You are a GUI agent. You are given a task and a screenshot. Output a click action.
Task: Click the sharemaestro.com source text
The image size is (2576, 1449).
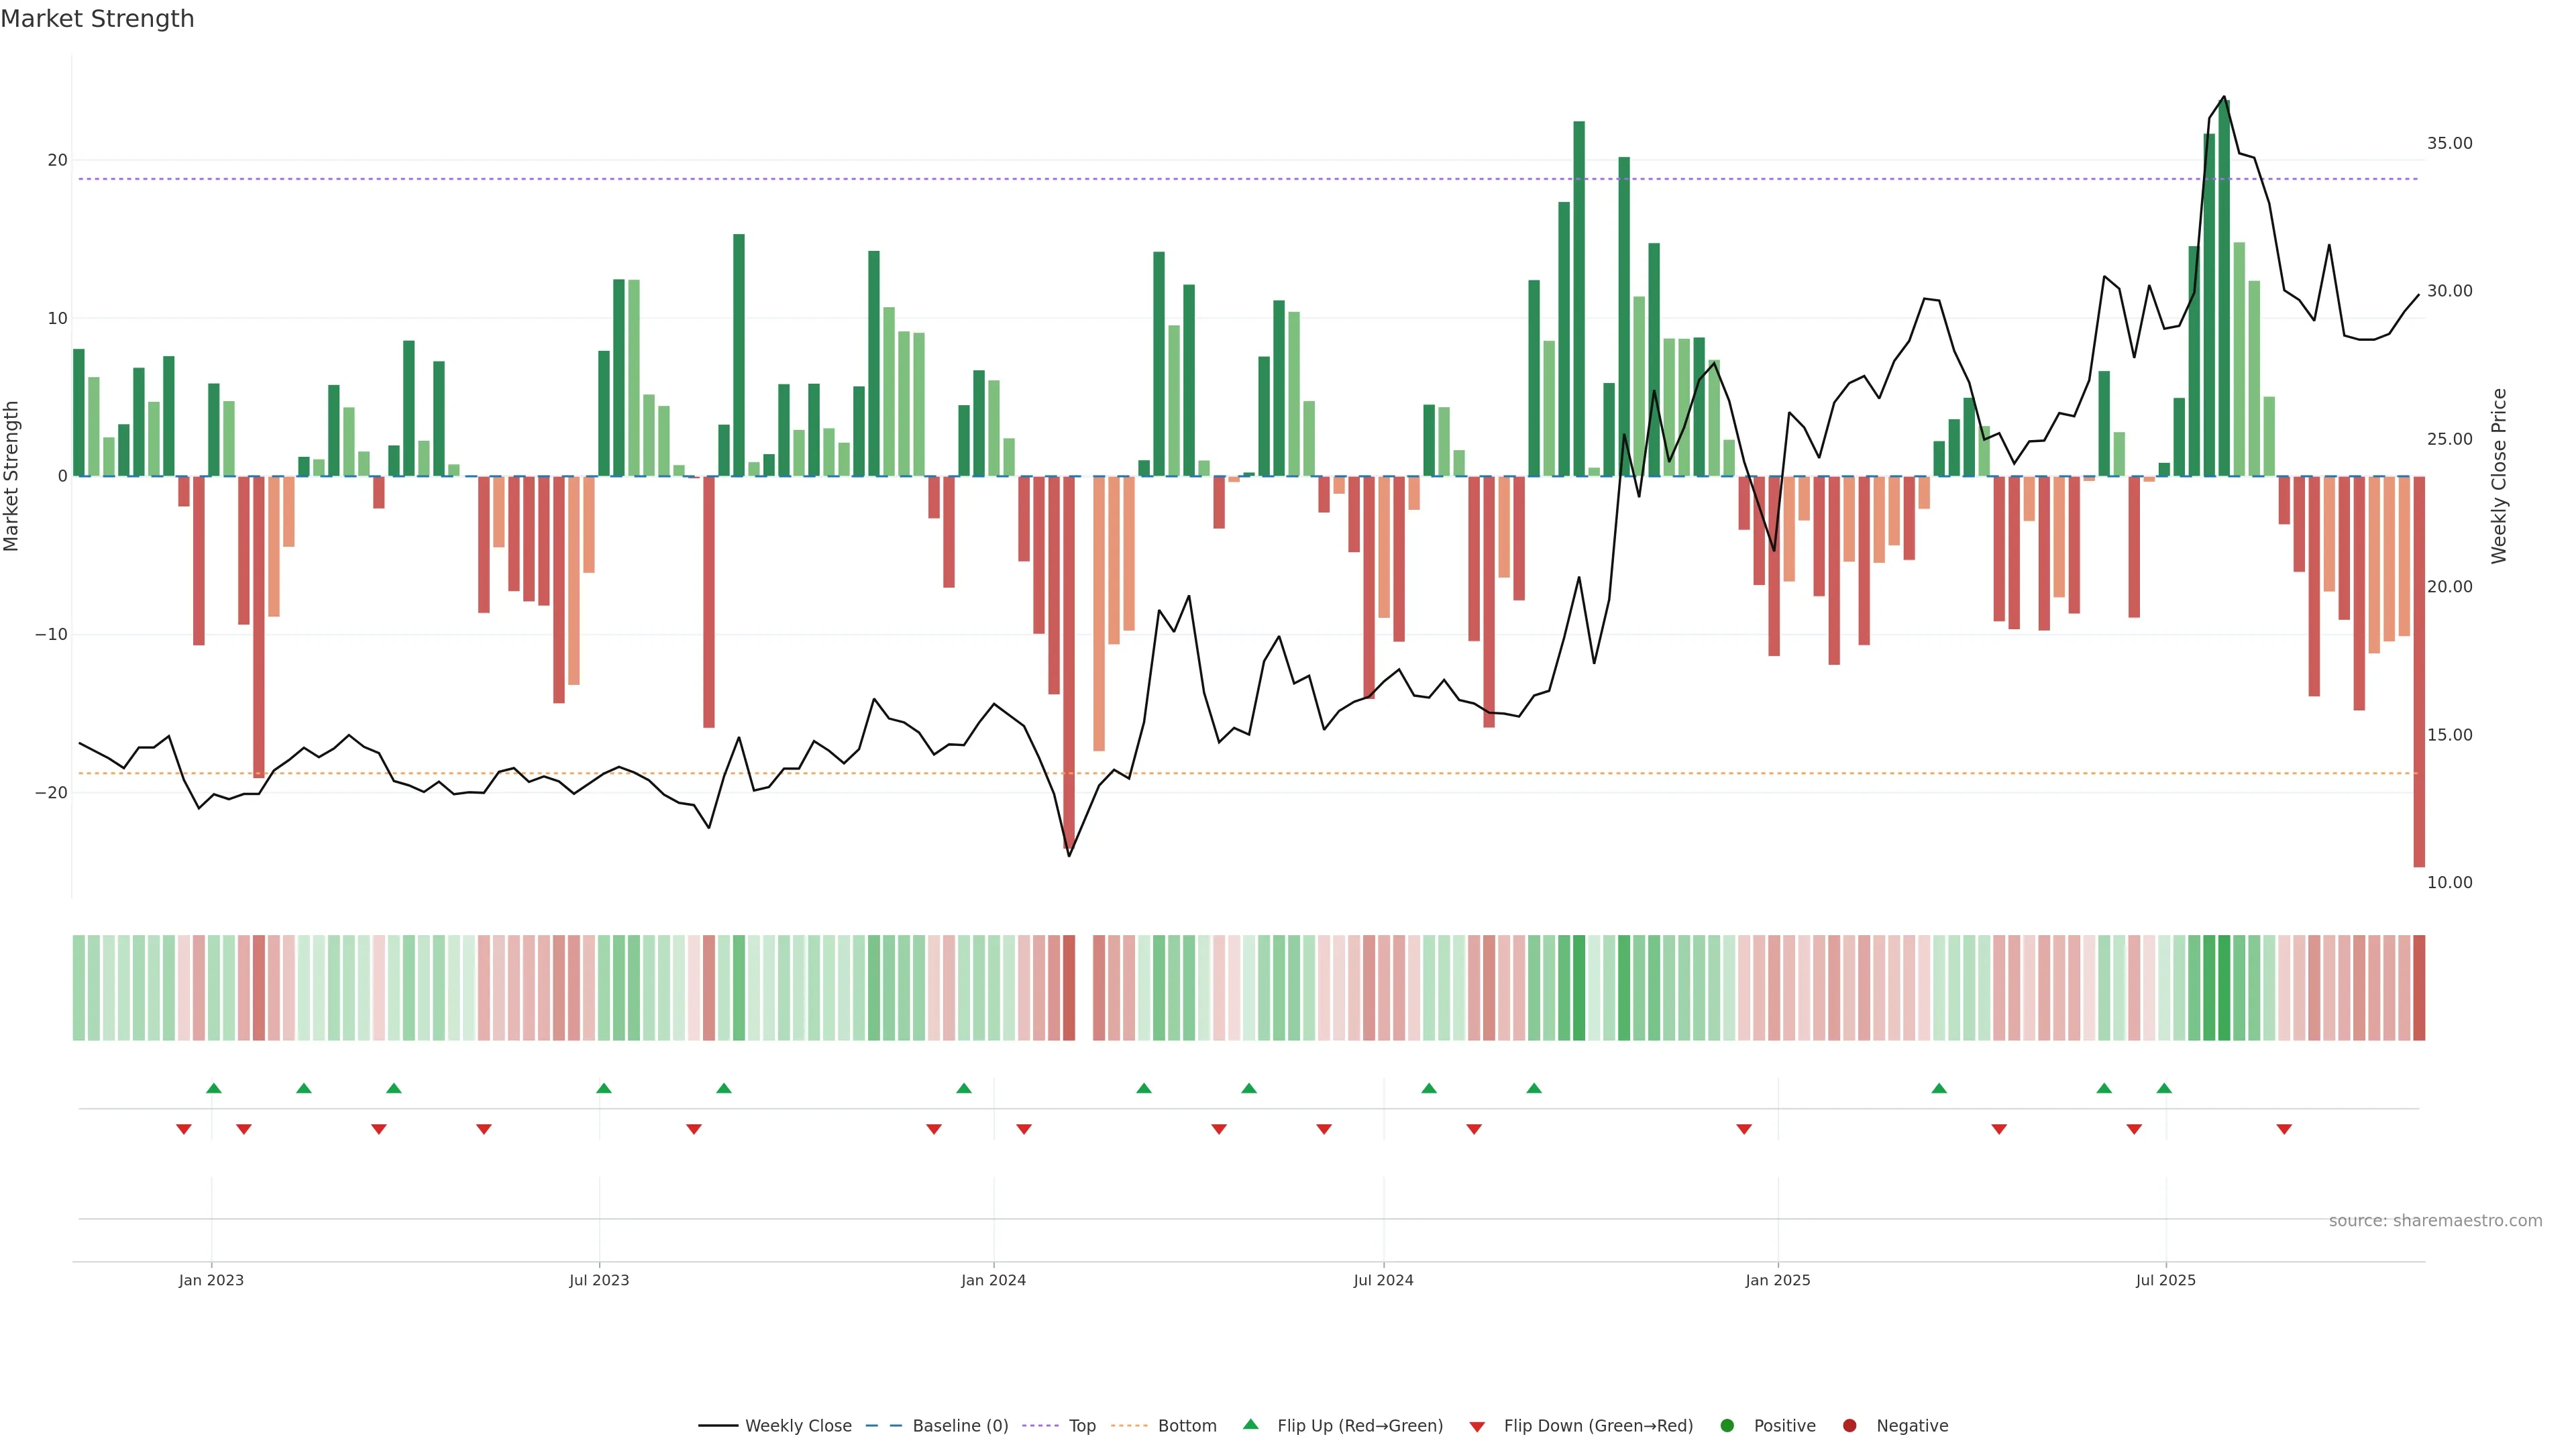[x=2435, y=1221]
